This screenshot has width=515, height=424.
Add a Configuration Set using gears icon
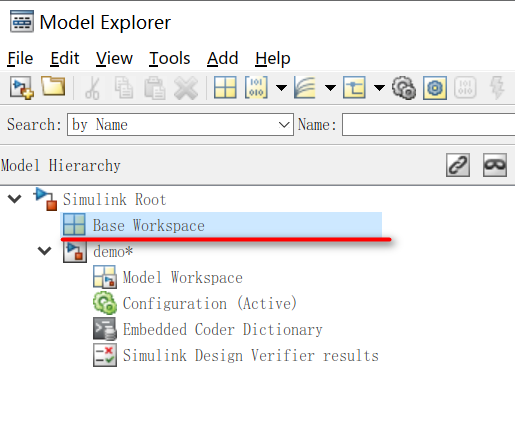(x=404, y=88)
